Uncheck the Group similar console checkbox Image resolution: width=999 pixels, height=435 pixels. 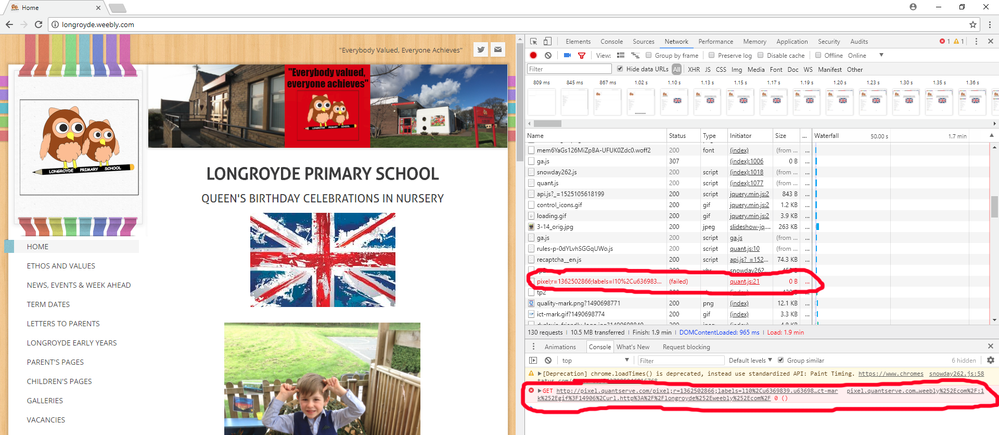(781, 360)
